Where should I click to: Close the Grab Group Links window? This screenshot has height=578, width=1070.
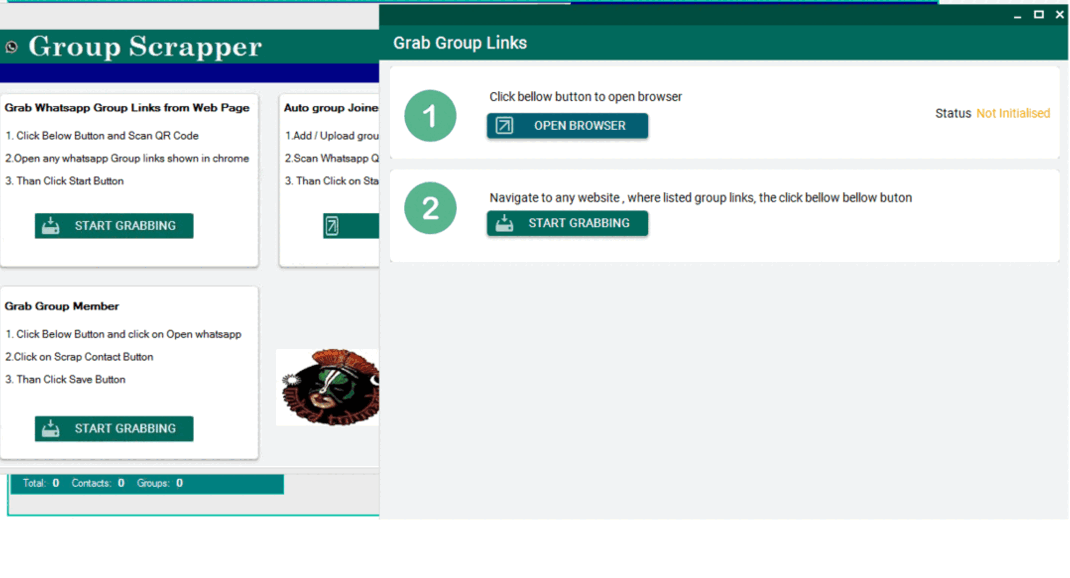coord(1060,14)
